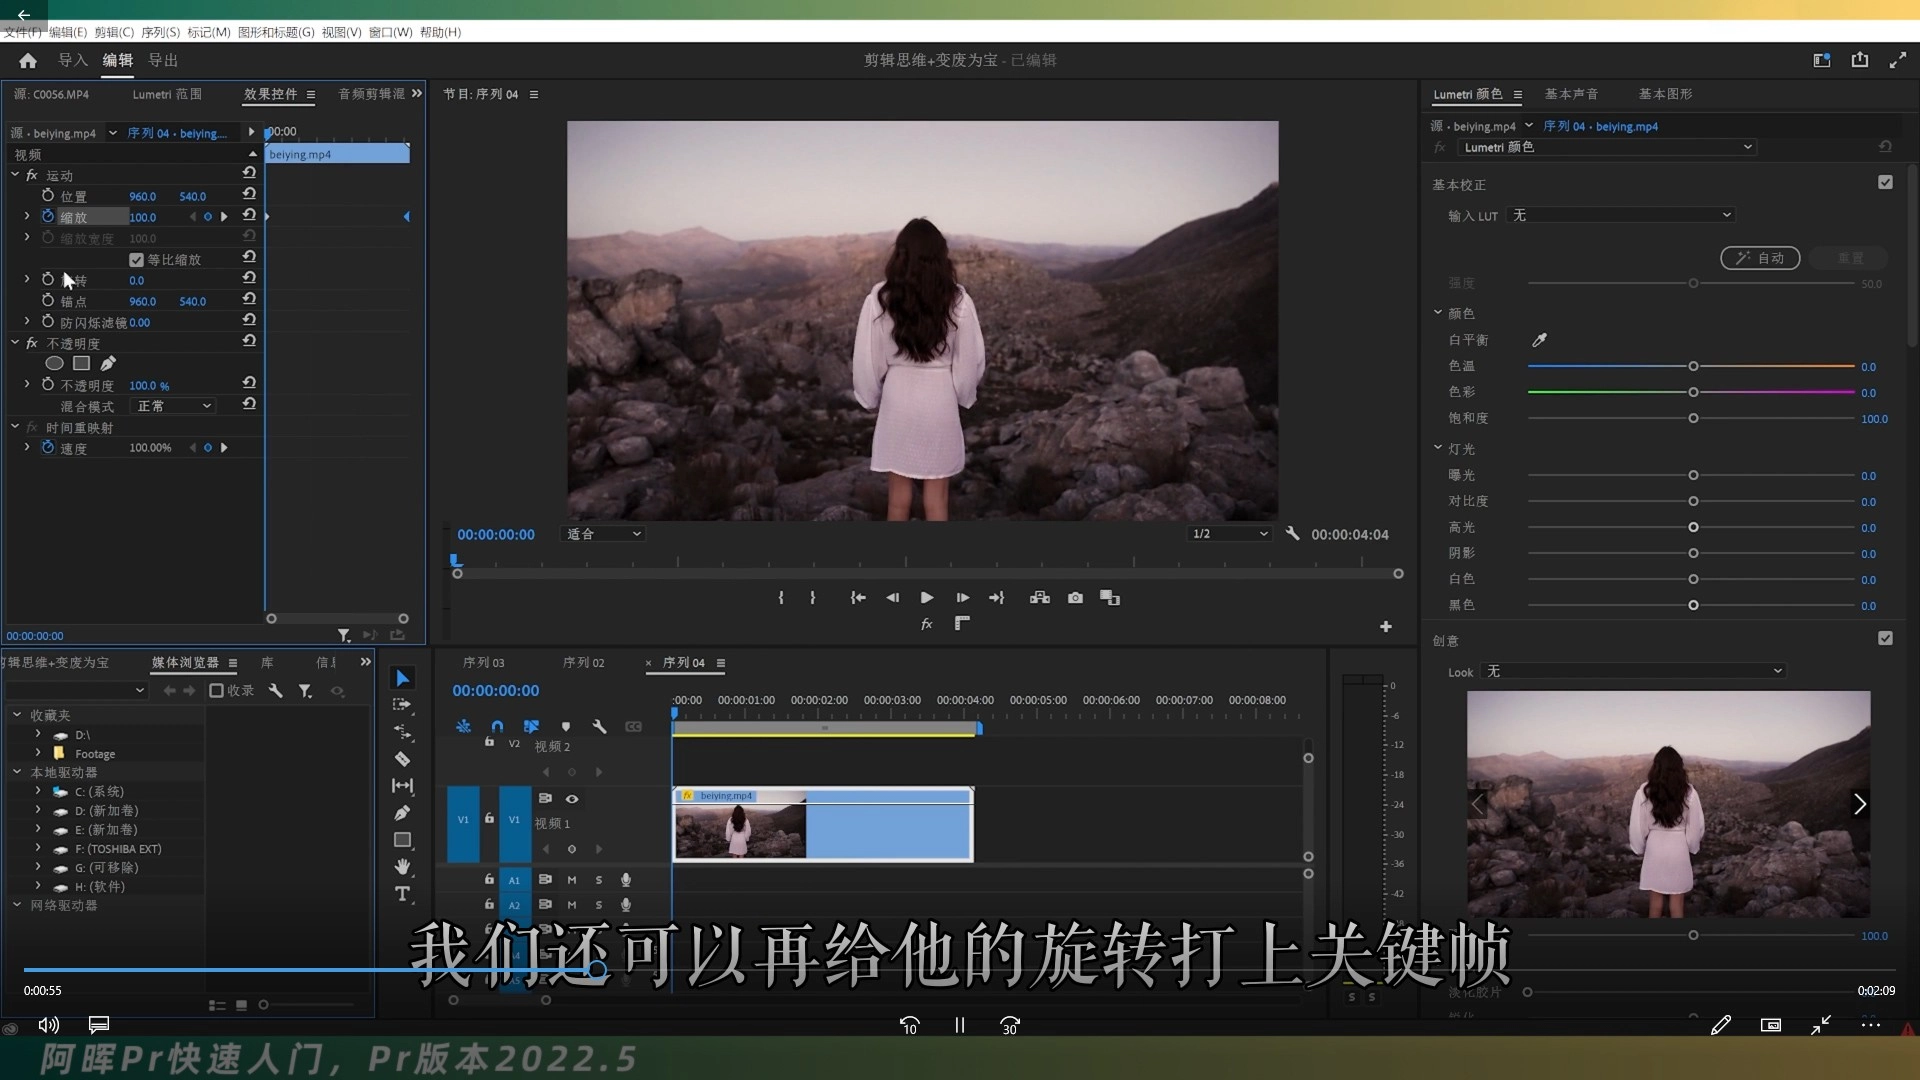Click the Temperature slider handle
This screenshot has width=1920, height=1080.
point(1693,366)
